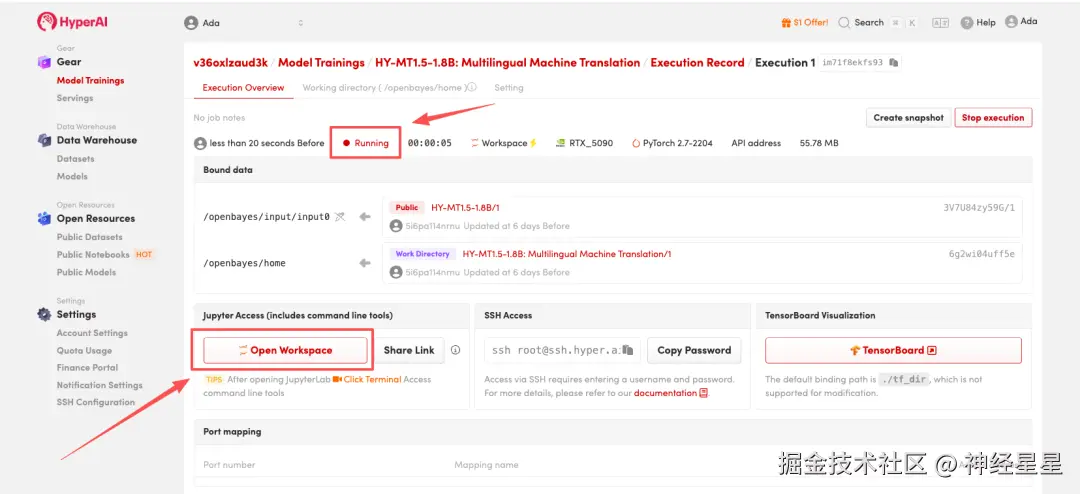Open the Help menu
Viewport: 1080px width, 494px height.
point(978,23)
